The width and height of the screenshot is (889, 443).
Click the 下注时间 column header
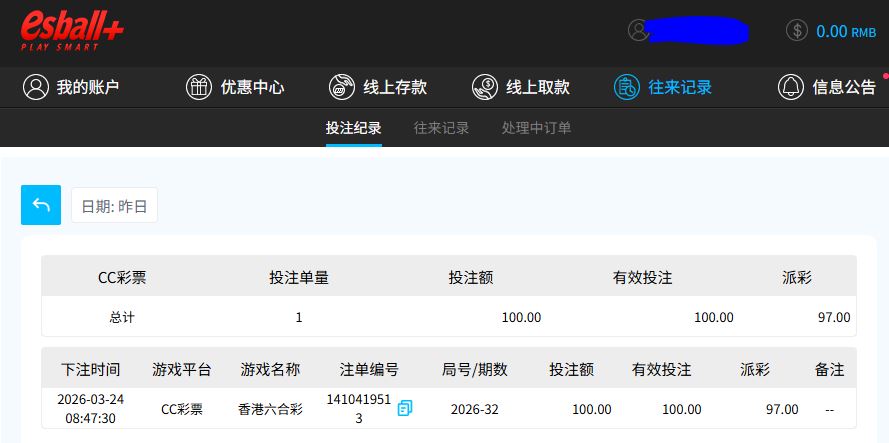click(91, 369)
